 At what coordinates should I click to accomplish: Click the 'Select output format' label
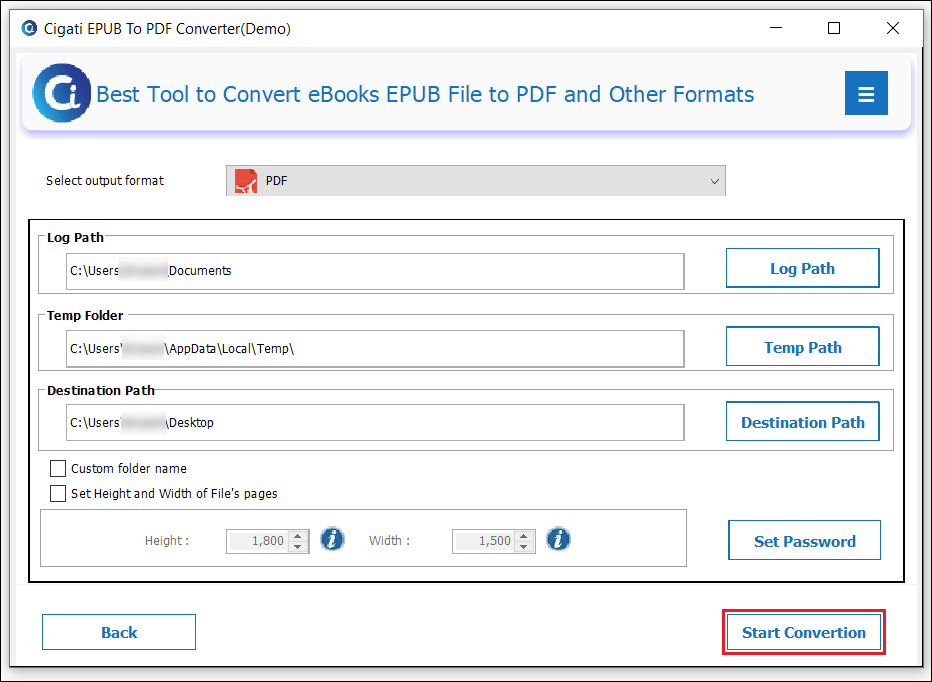(x=105, y=181)
